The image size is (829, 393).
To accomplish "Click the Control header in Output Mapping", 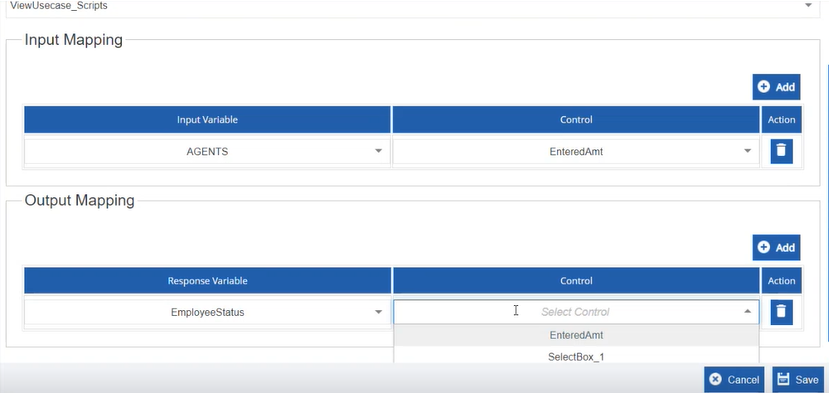I will coord(576,281).
